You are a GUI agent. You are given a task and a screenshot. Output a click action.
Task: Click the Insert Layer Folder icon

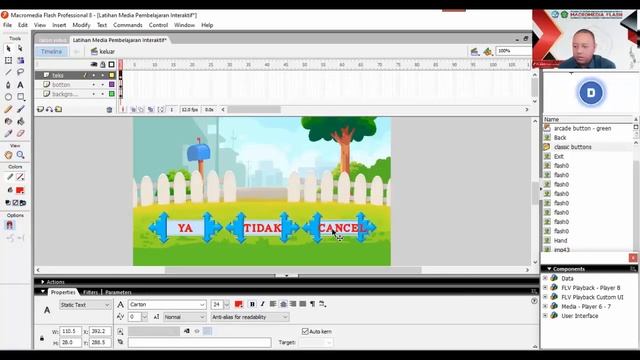pyautogui.click(x=59, y=109)
